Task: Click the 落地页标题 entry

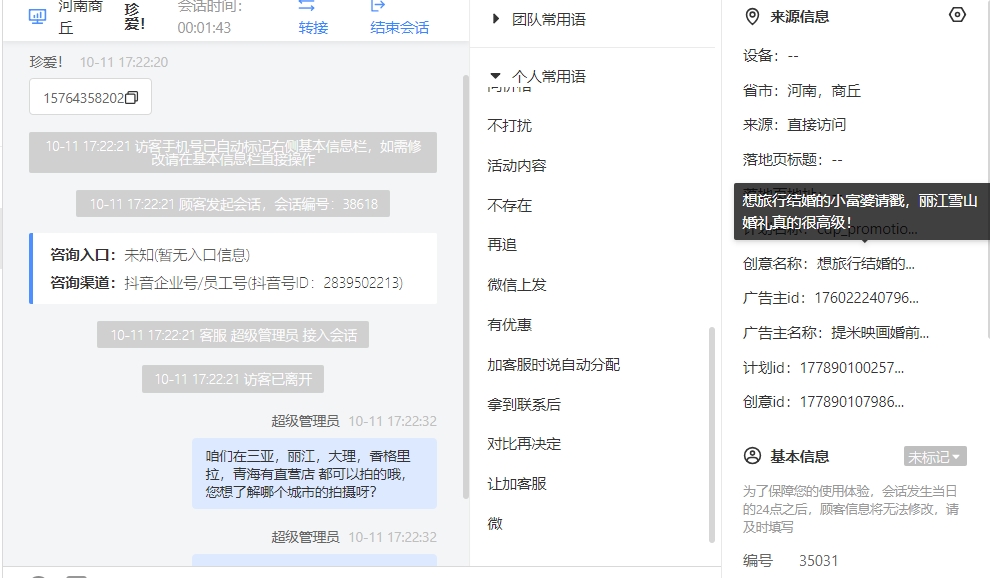Action: [792, 160]
